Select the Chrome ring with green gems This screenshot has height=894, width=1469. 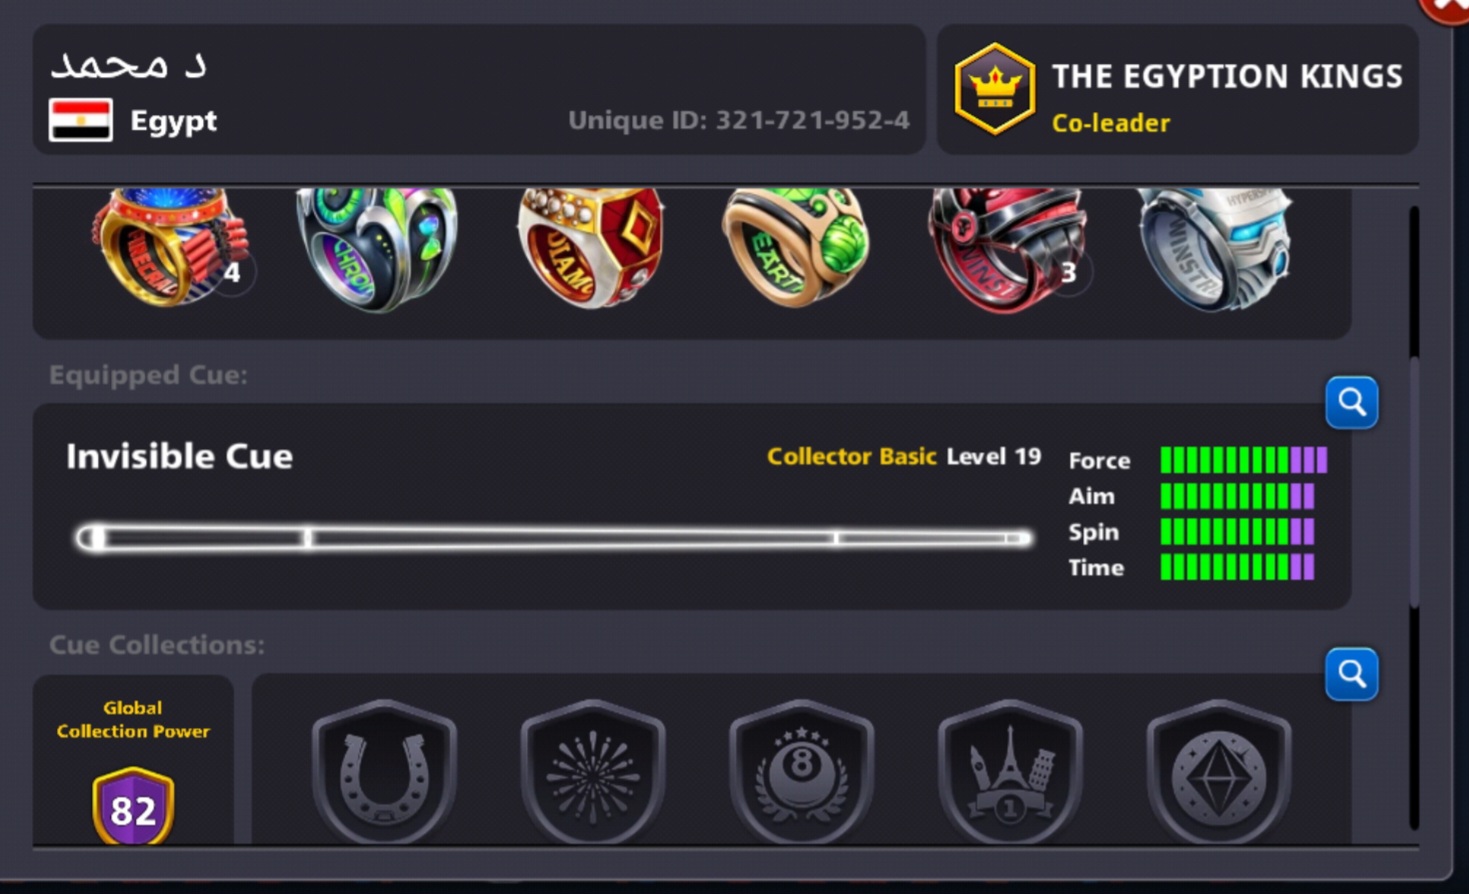click(377, 248)
